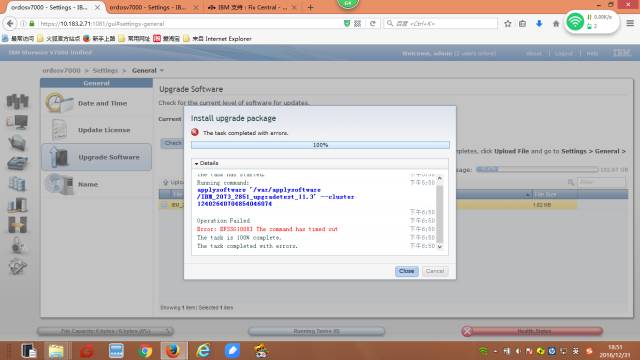Click the red taskbar application icon
This screenshot has height=360, width=640.
[86, 351]
